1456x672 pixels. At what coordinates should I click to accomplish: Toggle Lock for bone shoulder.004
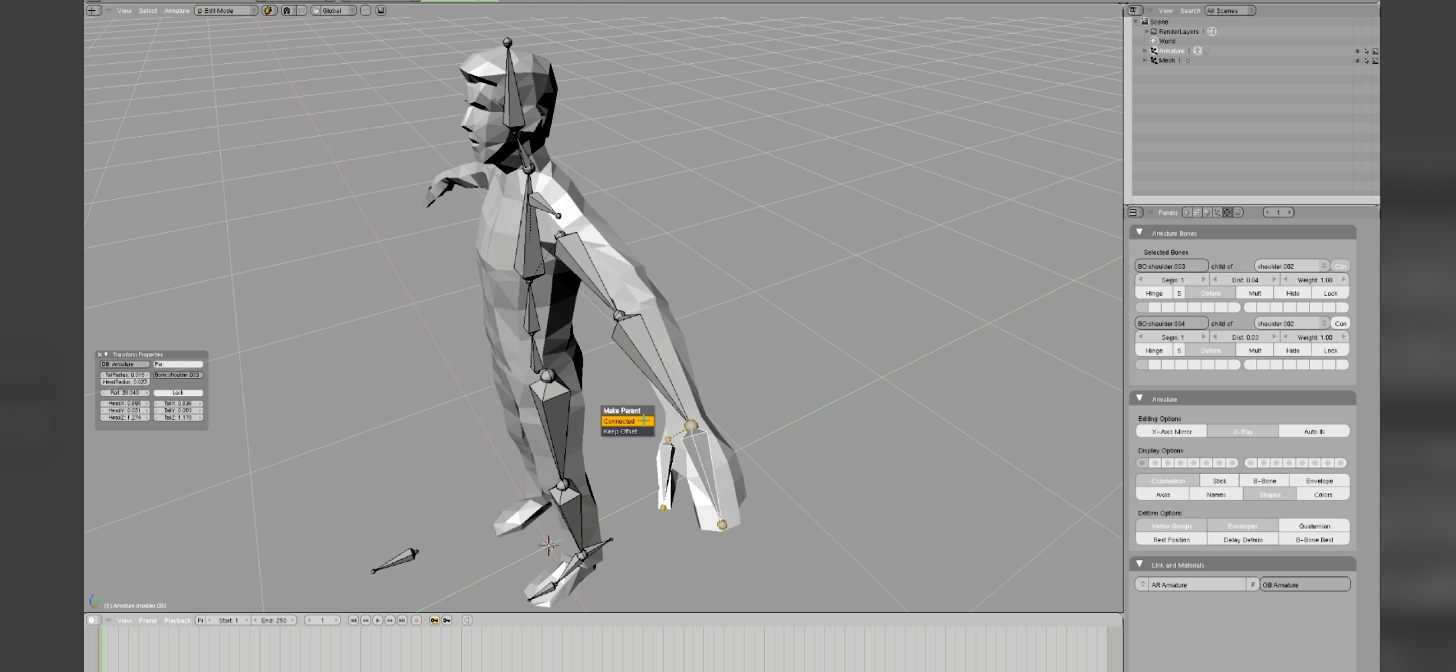1330,351
